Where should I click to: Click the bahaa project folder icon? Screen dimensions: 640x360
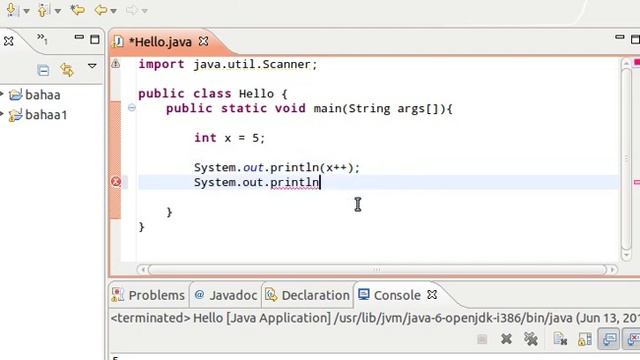coord(16,95)
